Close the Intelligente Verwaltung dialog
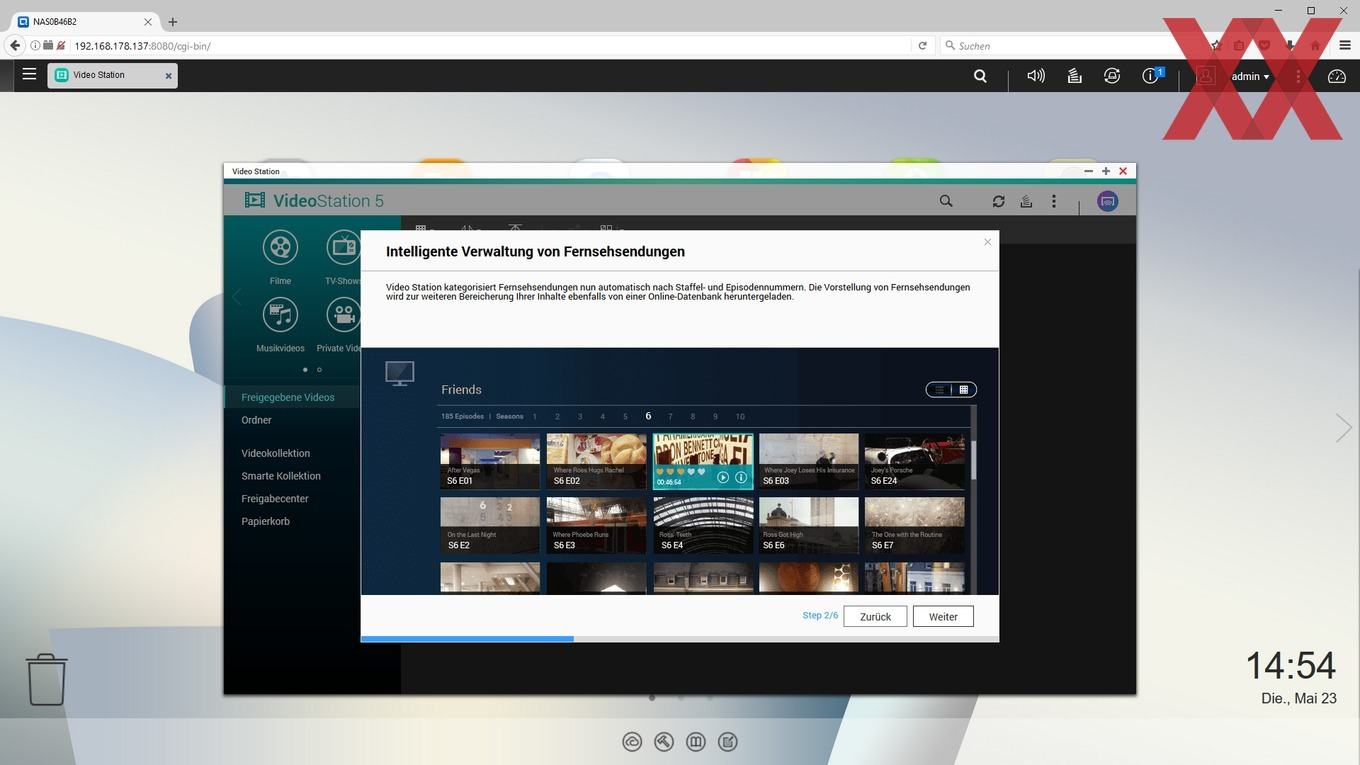This screenshot has width=1360, height=765. [987, 242]
